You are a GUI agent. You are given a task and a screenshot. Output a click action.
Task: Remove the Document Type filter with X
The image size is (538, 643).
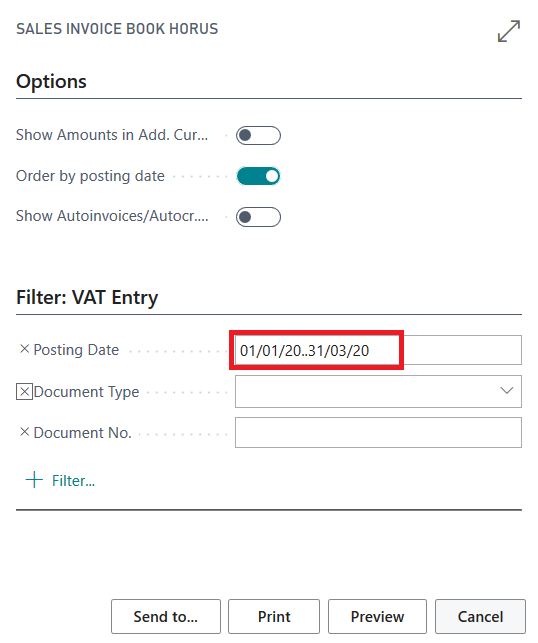(x=25, y=392)
